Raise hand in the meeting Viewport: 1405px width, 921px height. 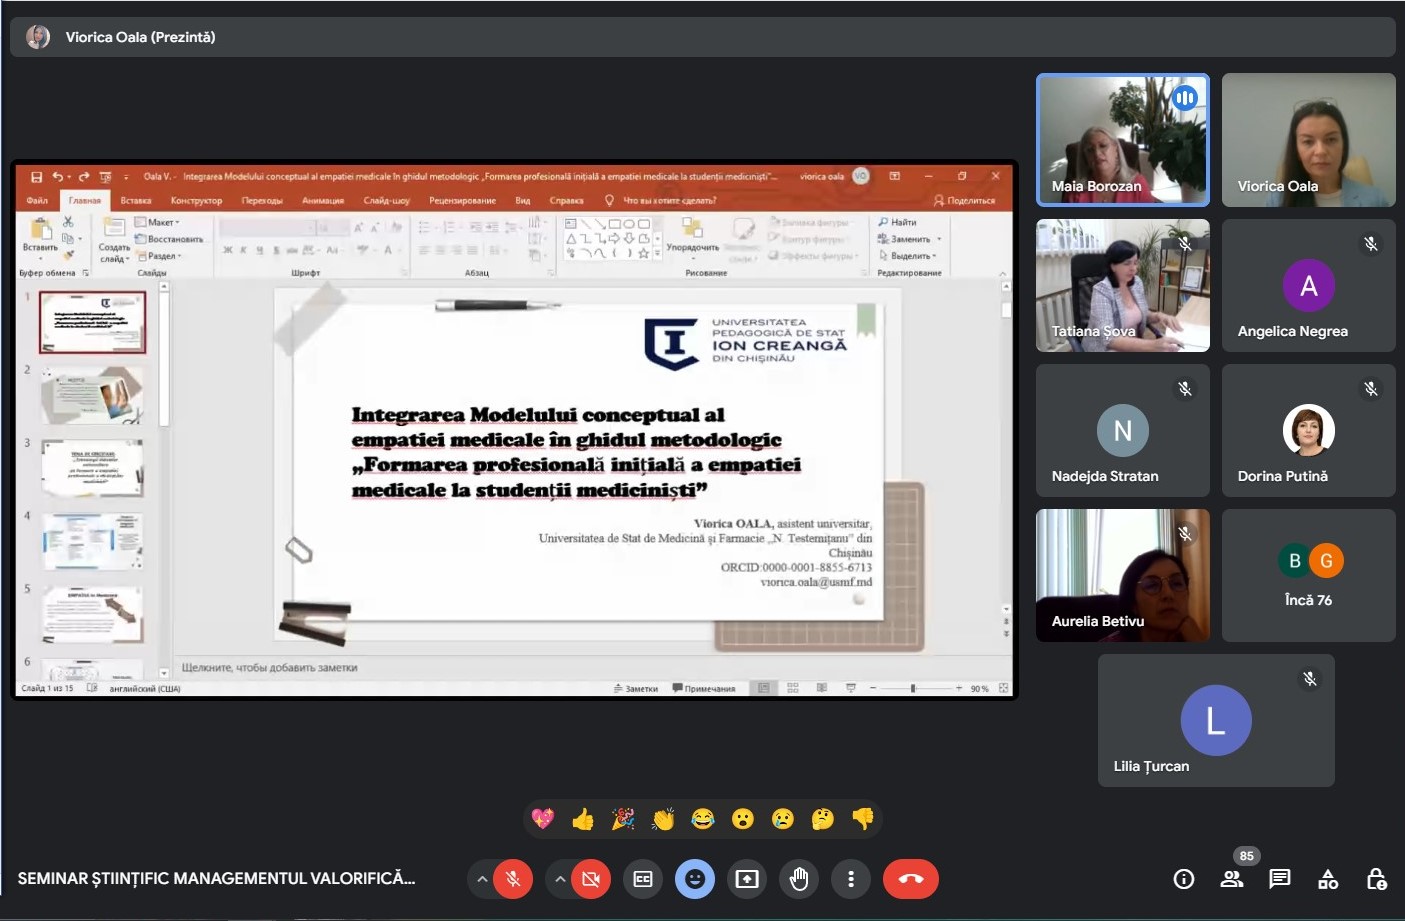coord(799,879)
